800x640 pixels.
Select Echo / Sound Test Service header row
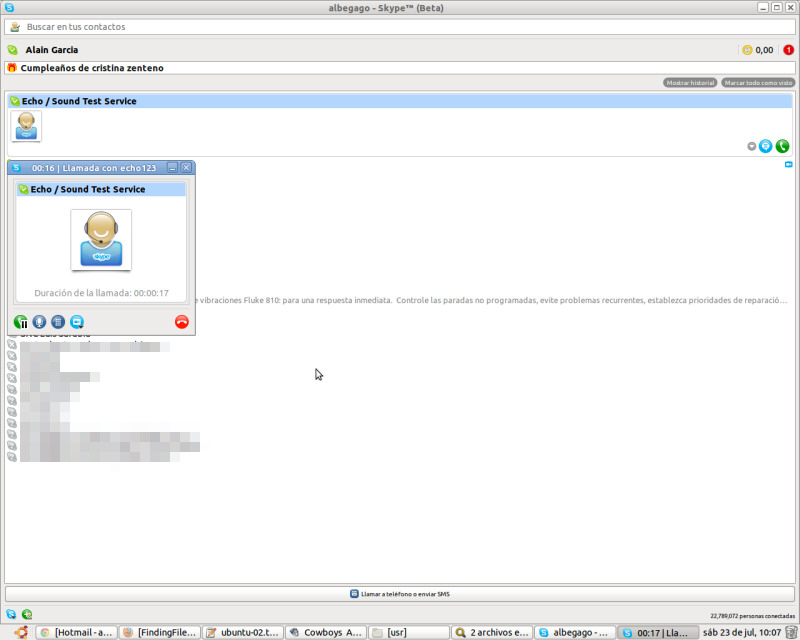(x=400, y=101)
